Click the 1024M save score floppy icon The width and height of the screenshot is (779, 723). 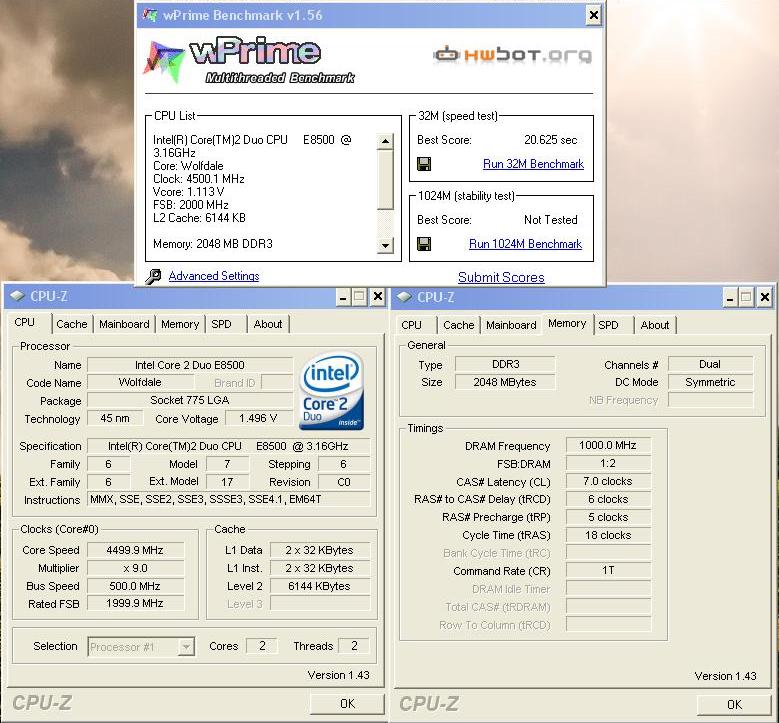click(x=424, y=244)
